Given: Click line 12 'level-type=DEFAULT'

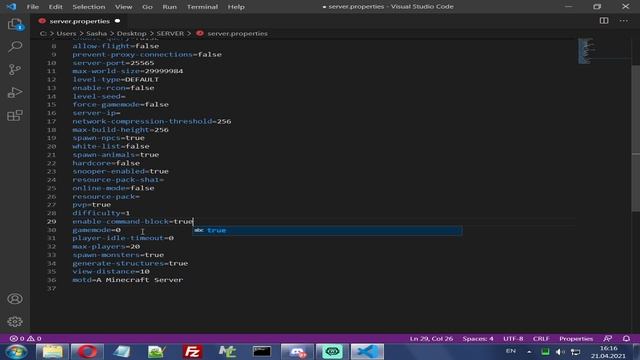Looking at the screenshot, I should pos(116,79).
